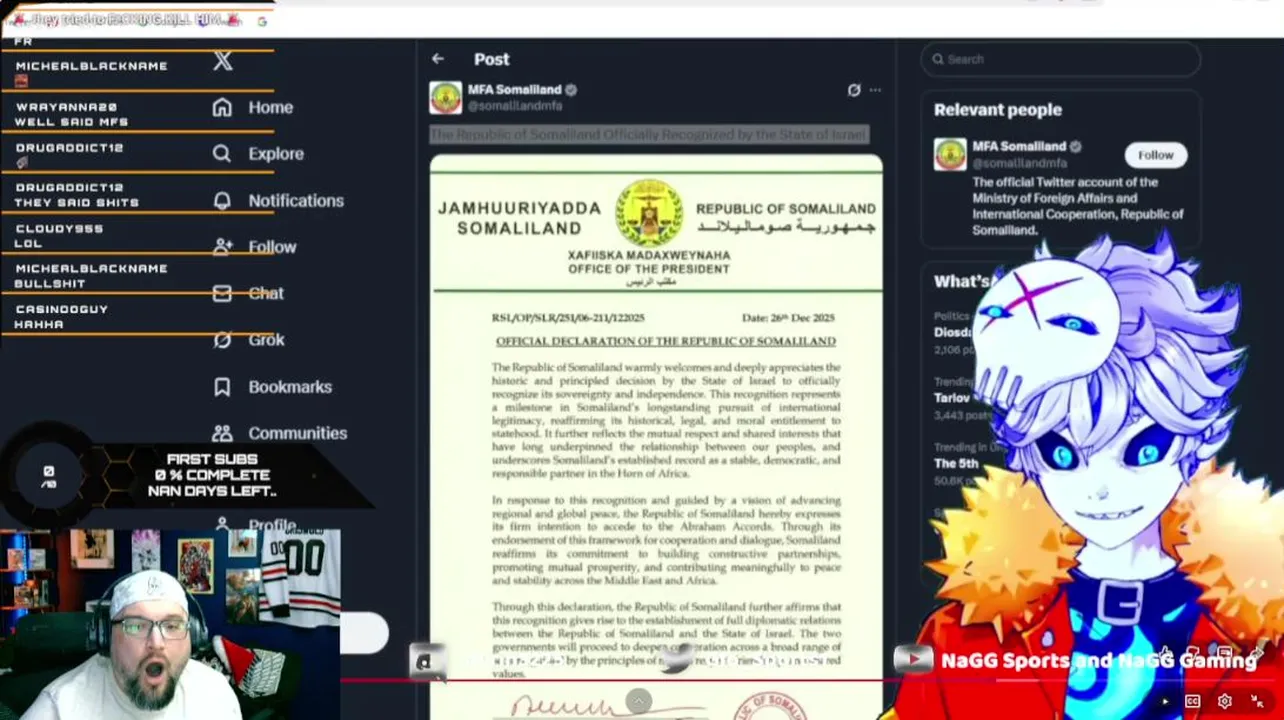
Task: Open MFA Somaliland name under Relevant people
Action: (x=1019, y=146)
